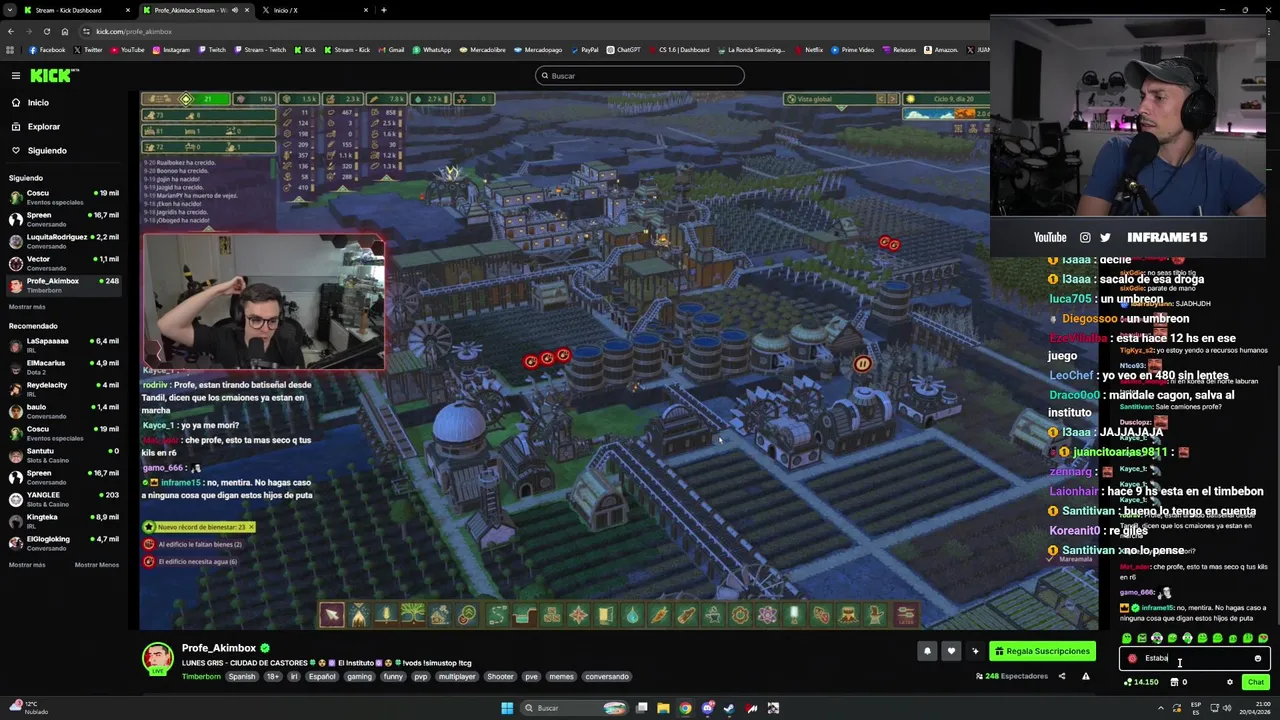
Task: Click the gaming stream tag
Action: coord(359,677)
